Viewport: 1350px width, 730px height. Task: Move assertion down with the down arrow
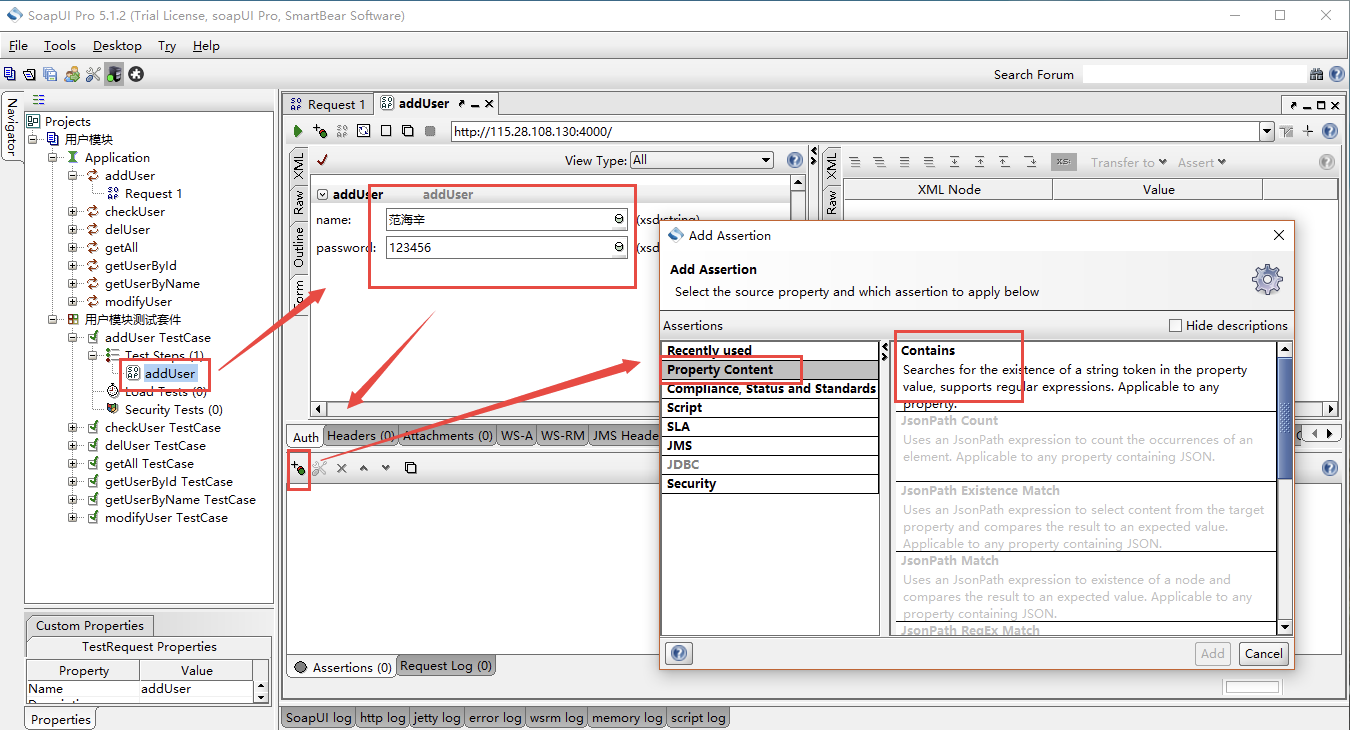(386, 468)
